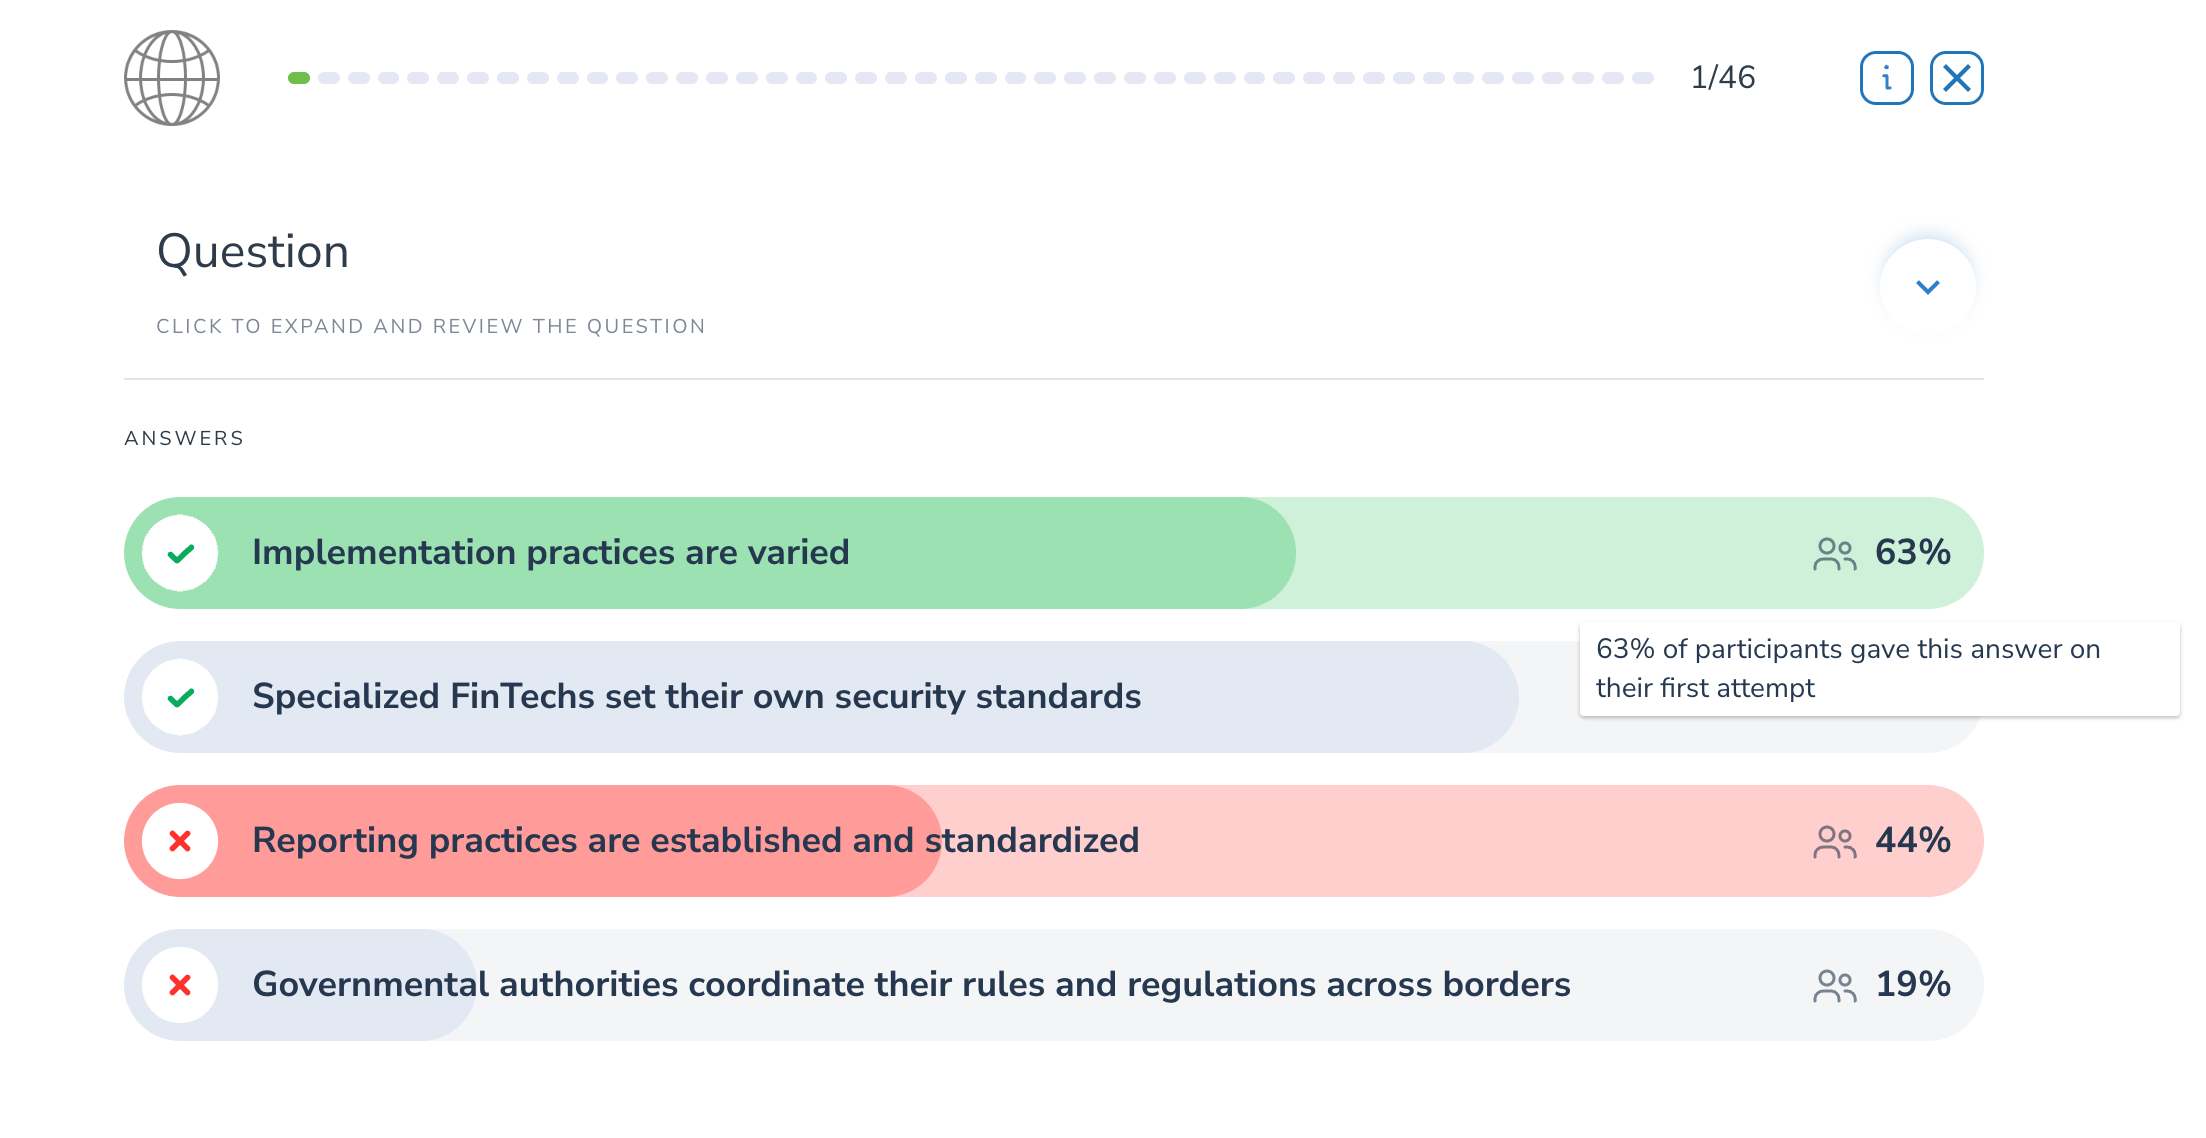This screenshot has height=1138, width=2206.
Task: Click participants icon beside 44%
Action: point(1834,842)
